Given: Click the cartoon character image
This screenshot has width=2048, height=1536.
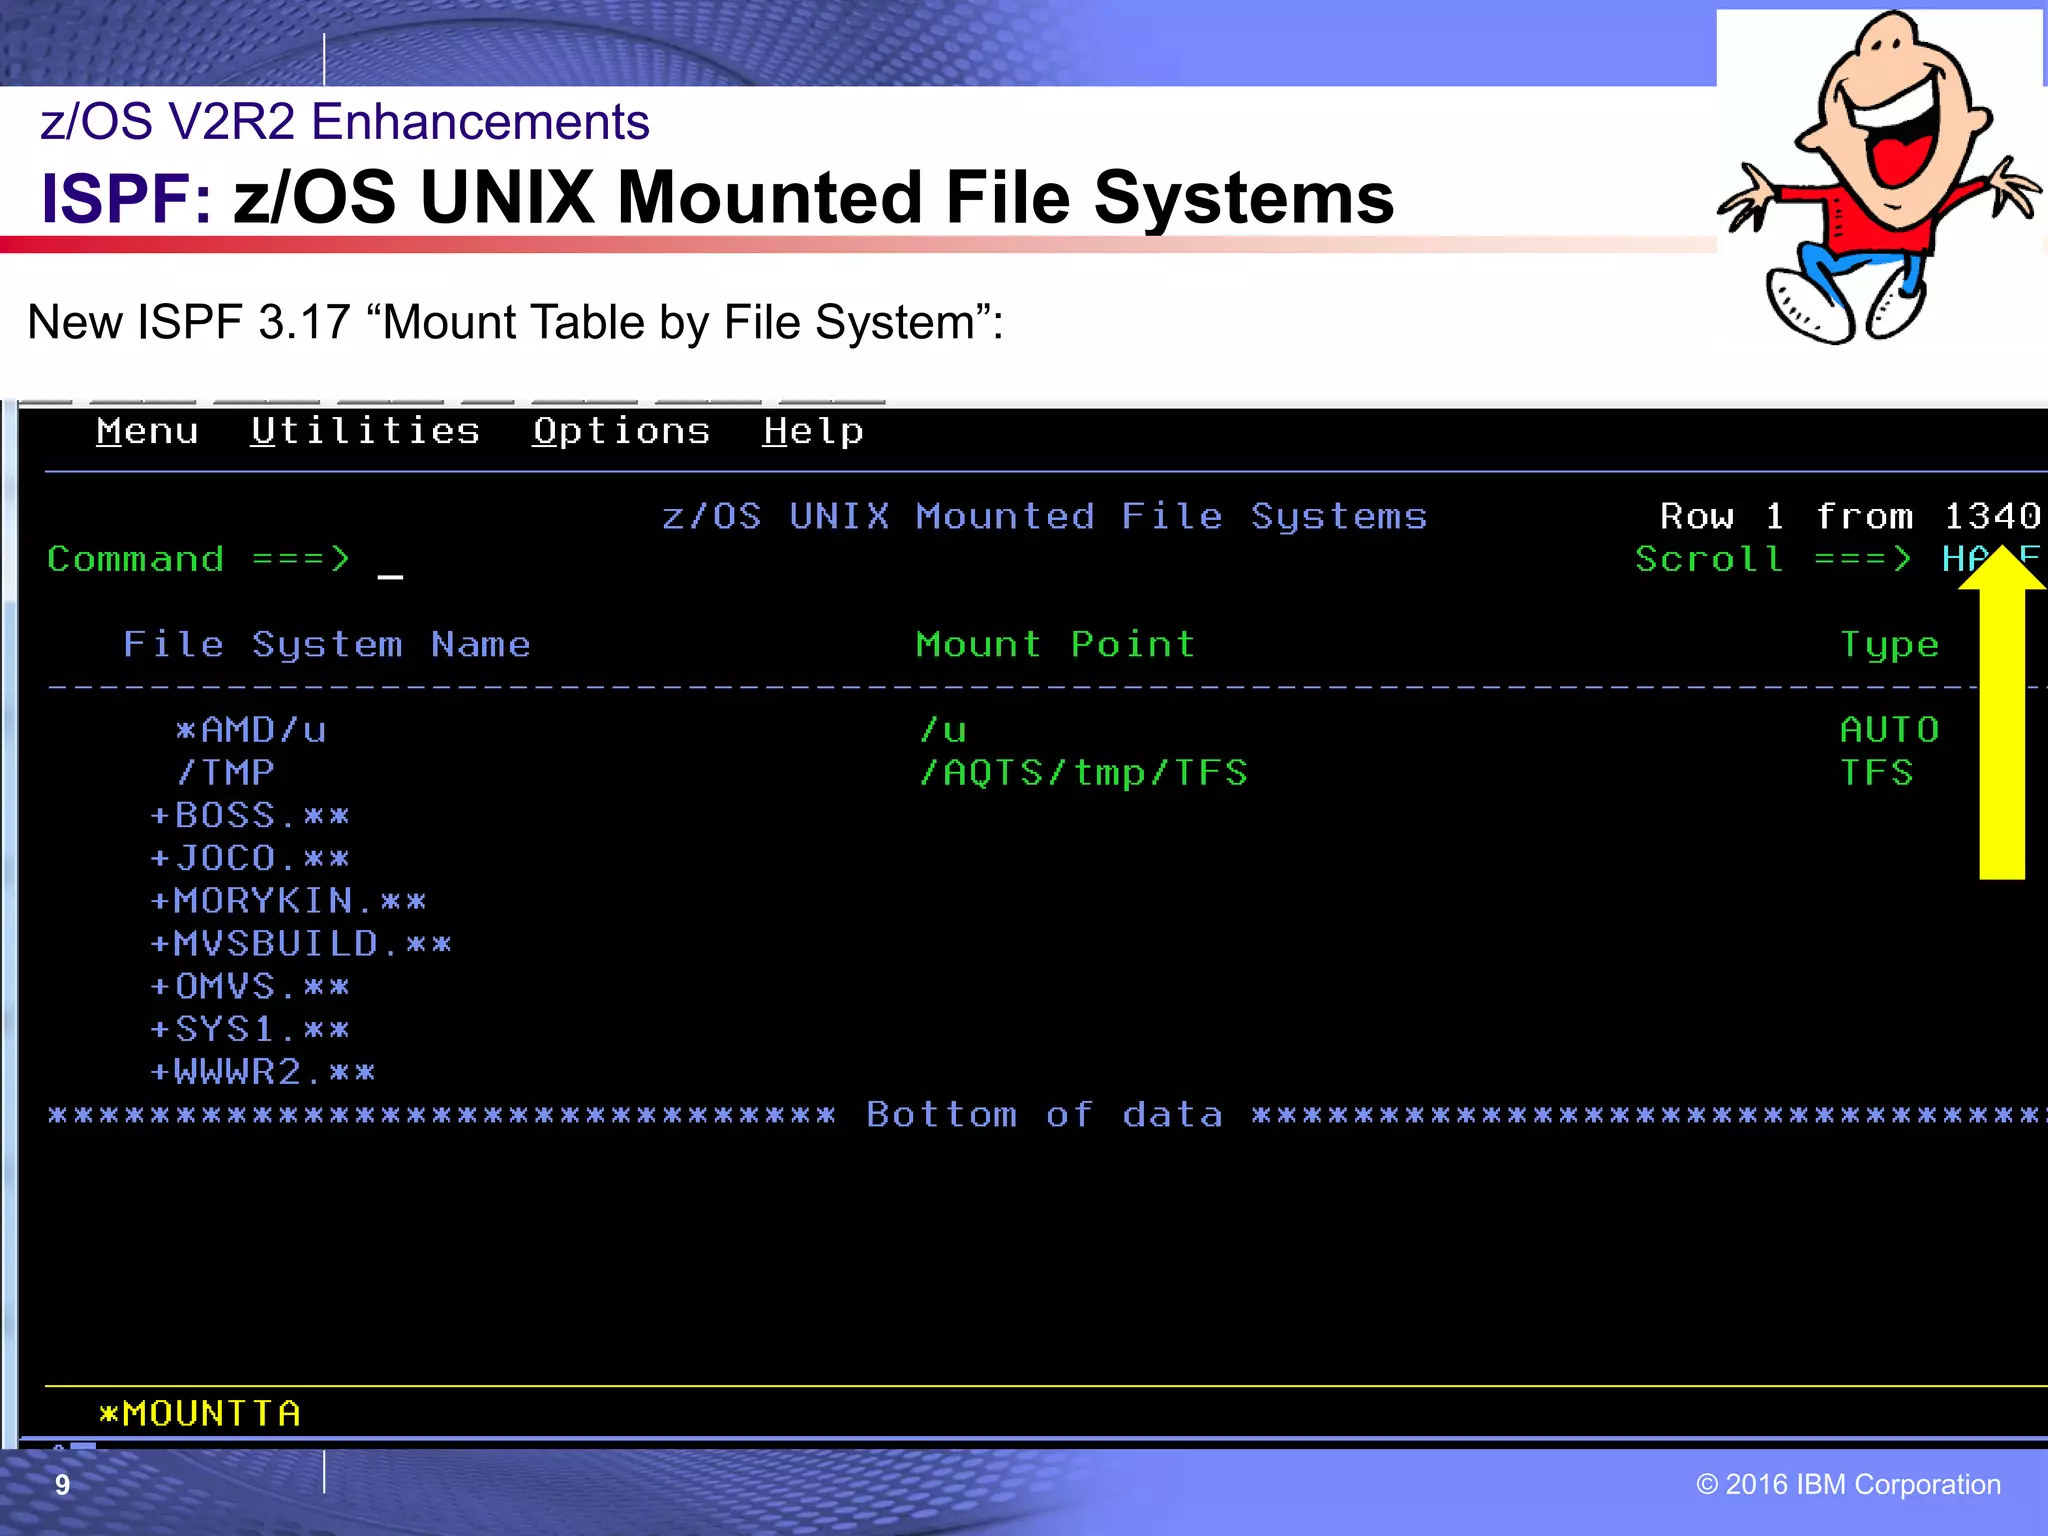Looking at the screenshot, I should (1880, 178).
